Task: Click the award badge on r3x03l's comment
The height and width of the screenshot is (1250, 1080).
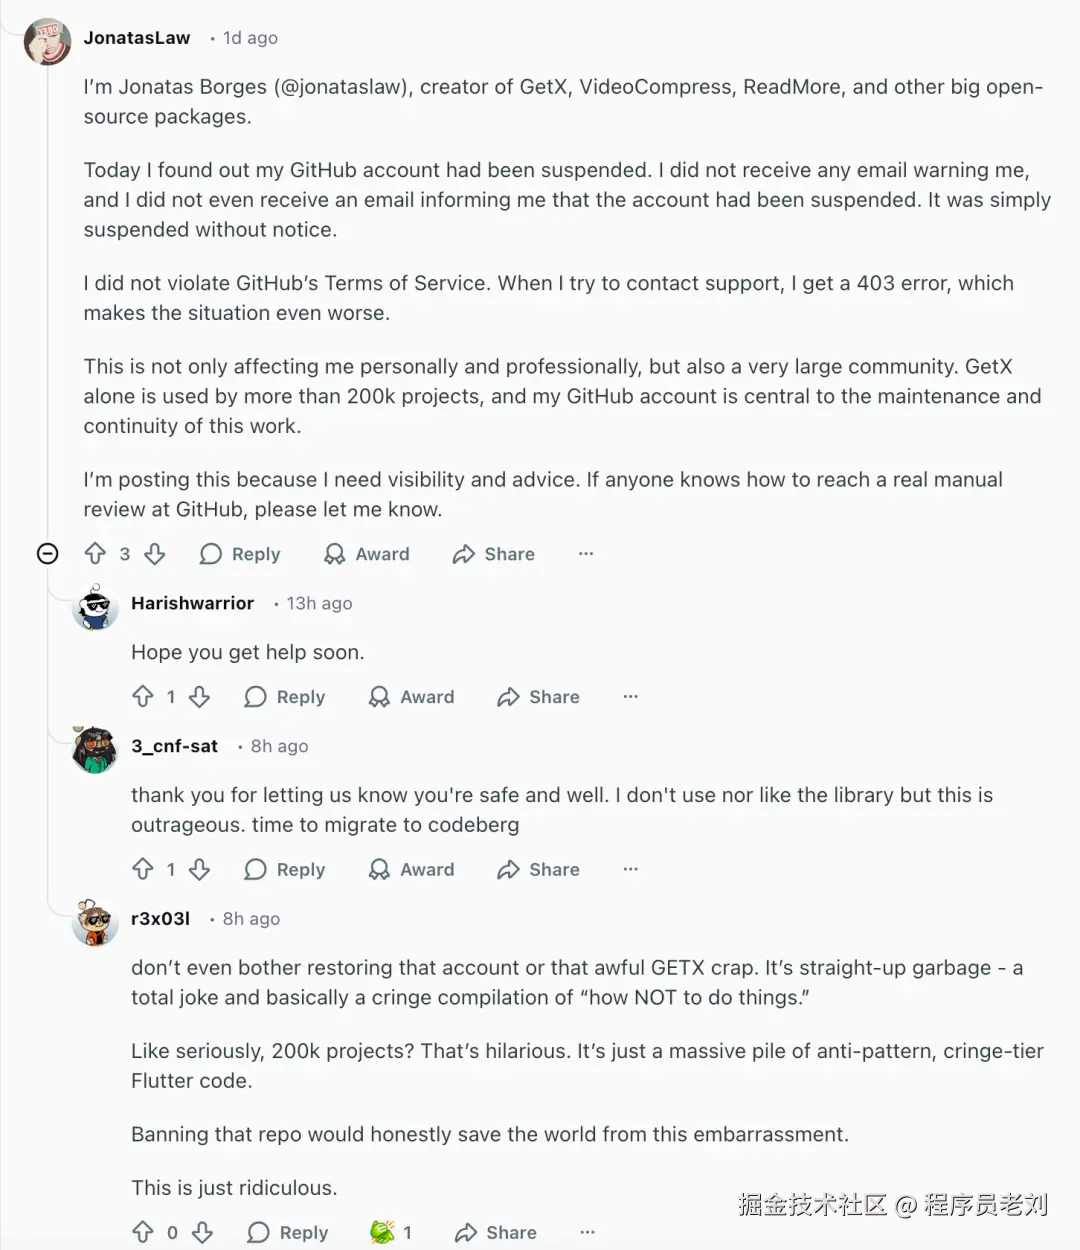Action: click(383, 1232)
